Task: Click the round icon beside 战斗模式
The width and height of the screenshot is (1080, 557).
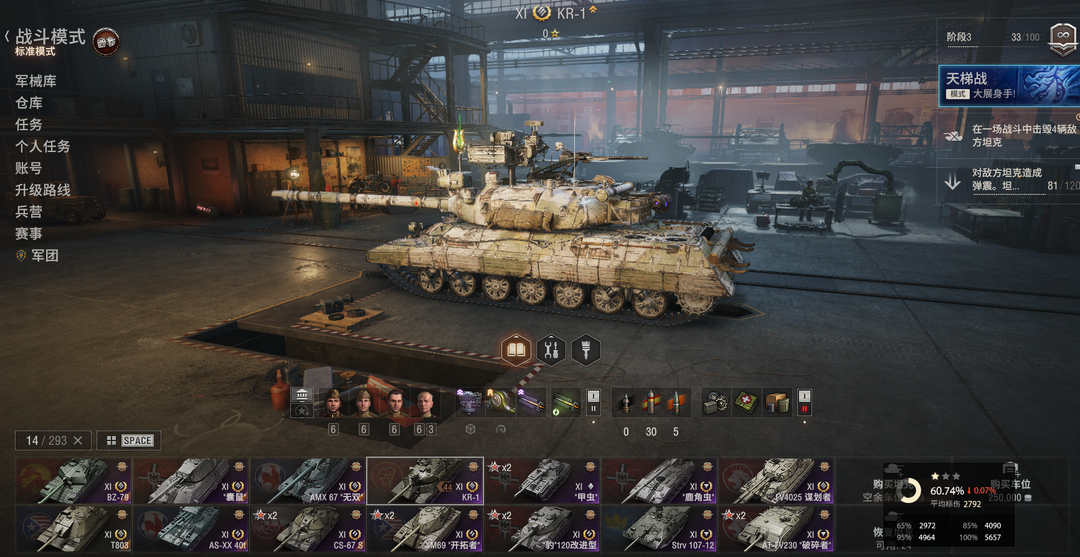Action: tap(105, 42)
